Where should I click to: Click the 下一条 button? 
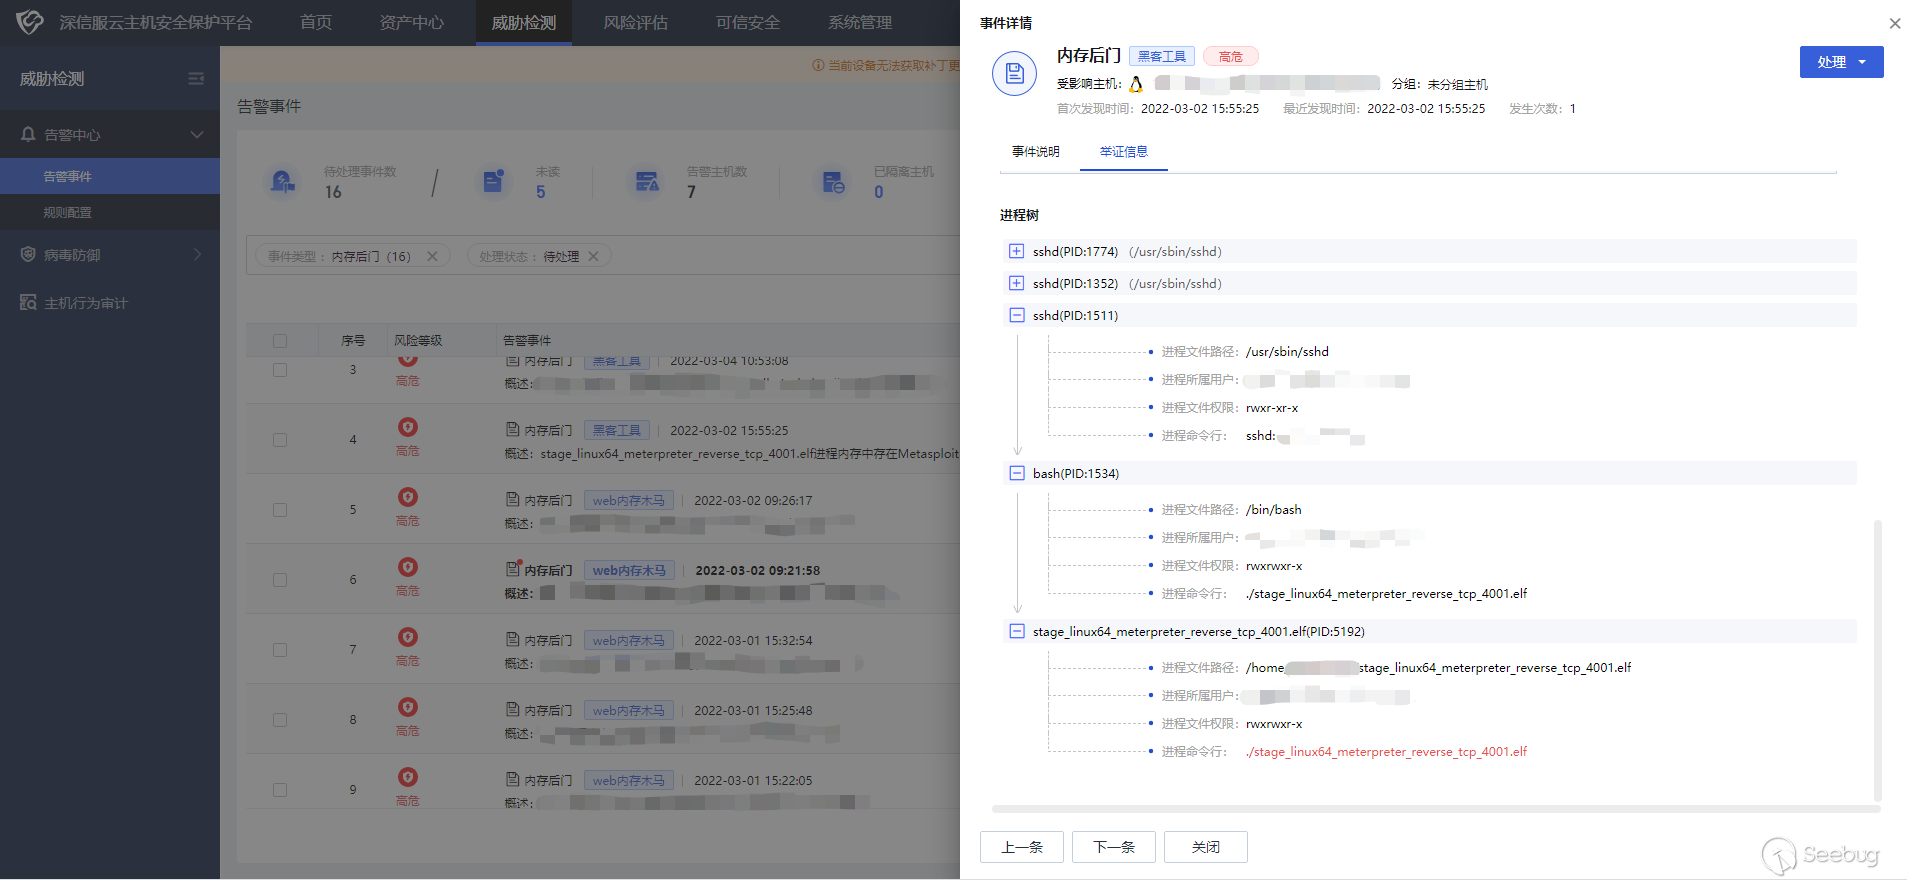click(x=1113, y=847)
